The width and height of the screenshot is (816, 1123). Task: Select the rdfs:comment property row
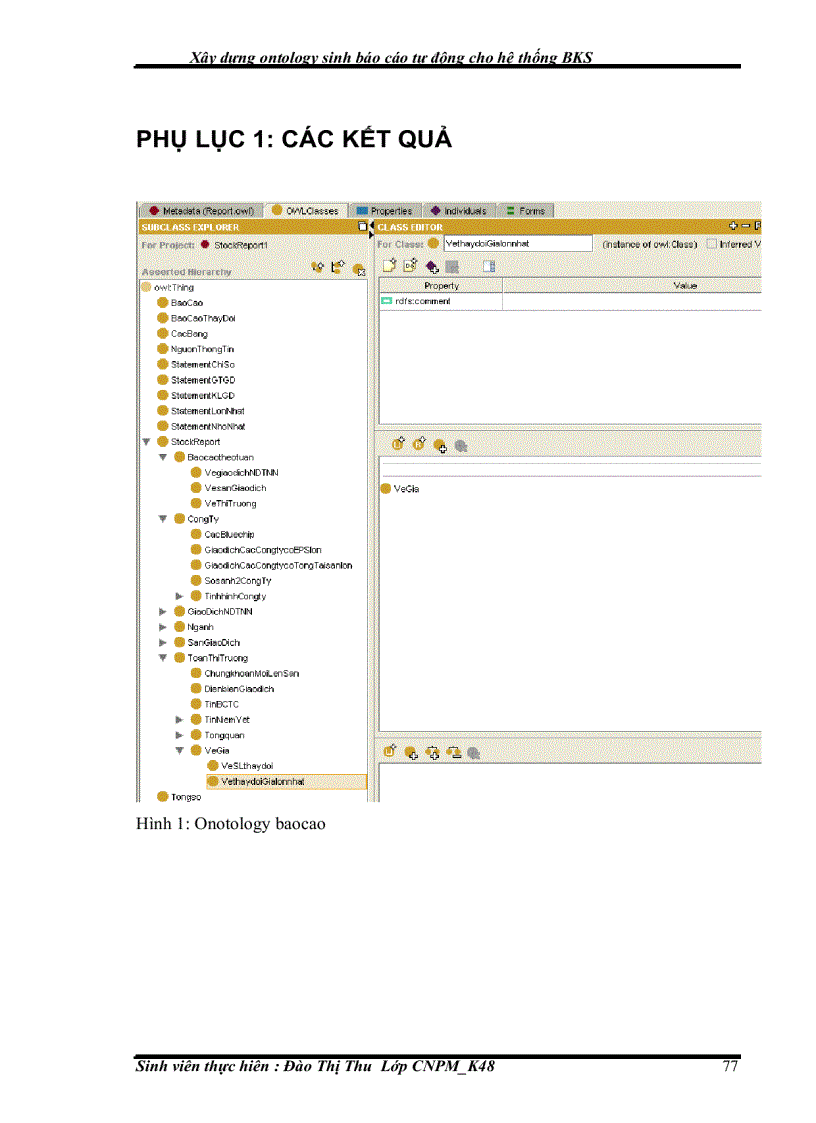pyautogui.click(x=440, y=301)
